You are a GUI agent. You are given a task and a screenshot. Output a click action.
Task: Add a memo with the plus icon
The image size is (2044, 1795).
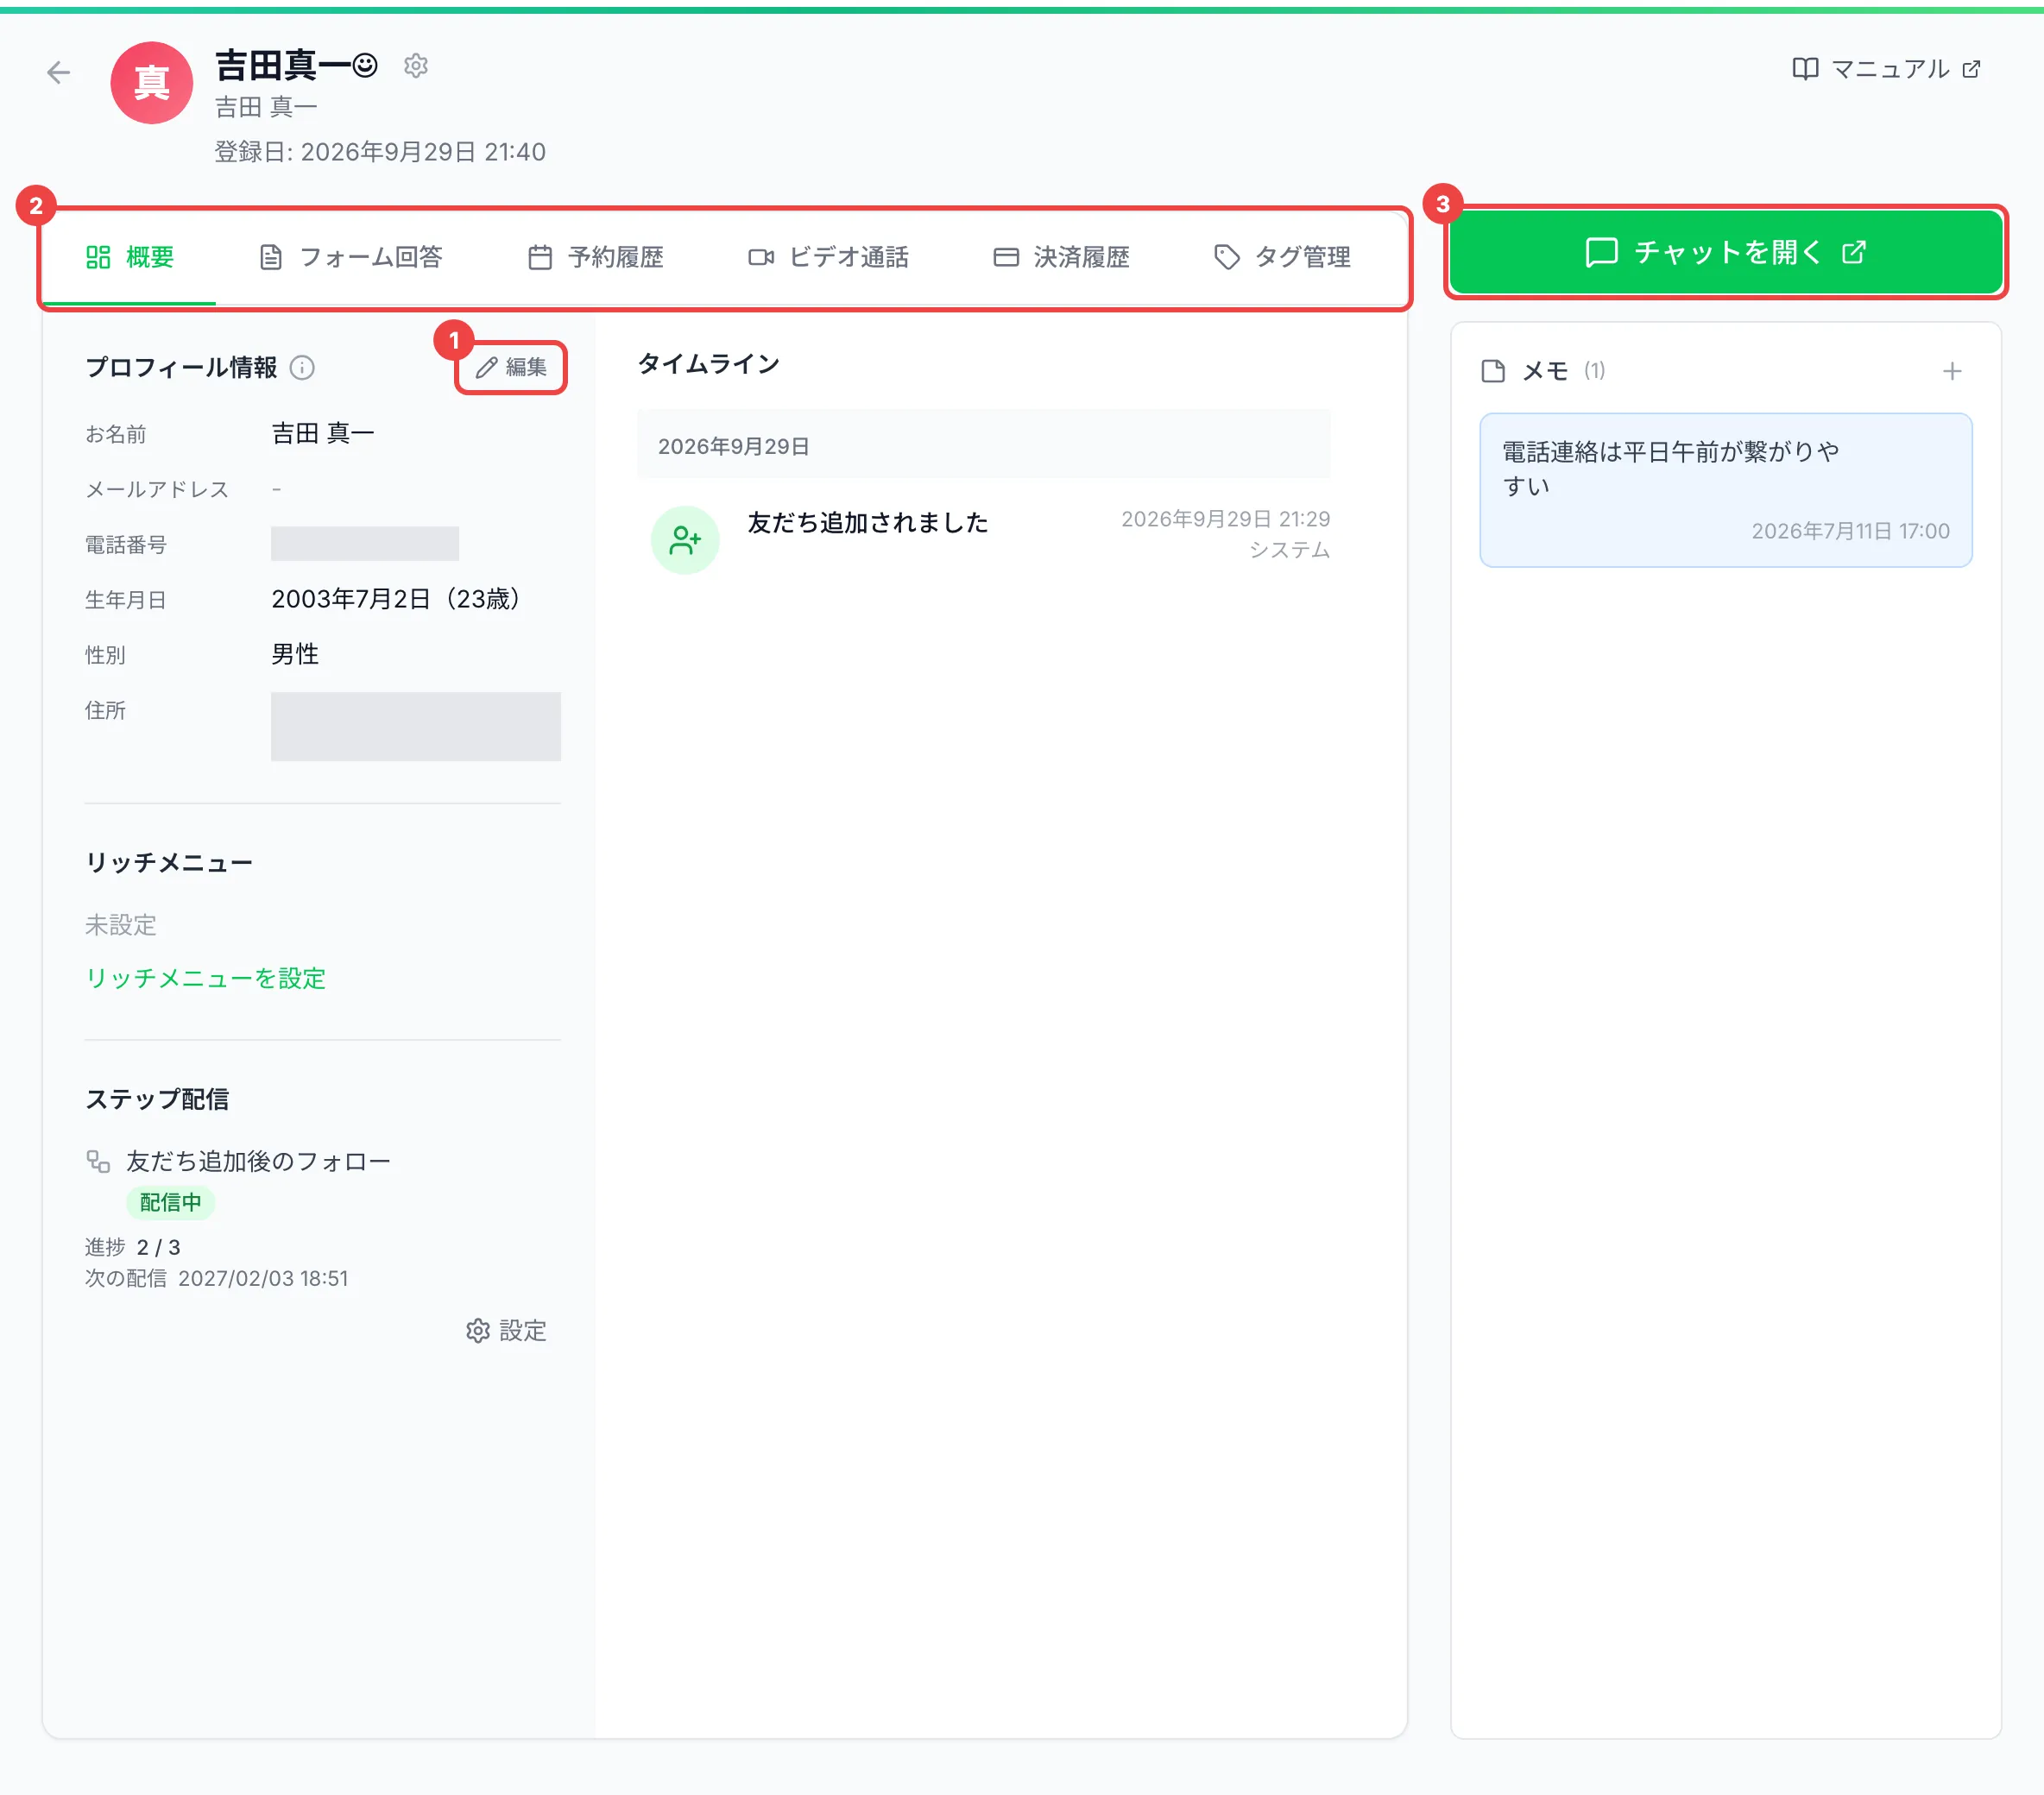(1952, 372)
